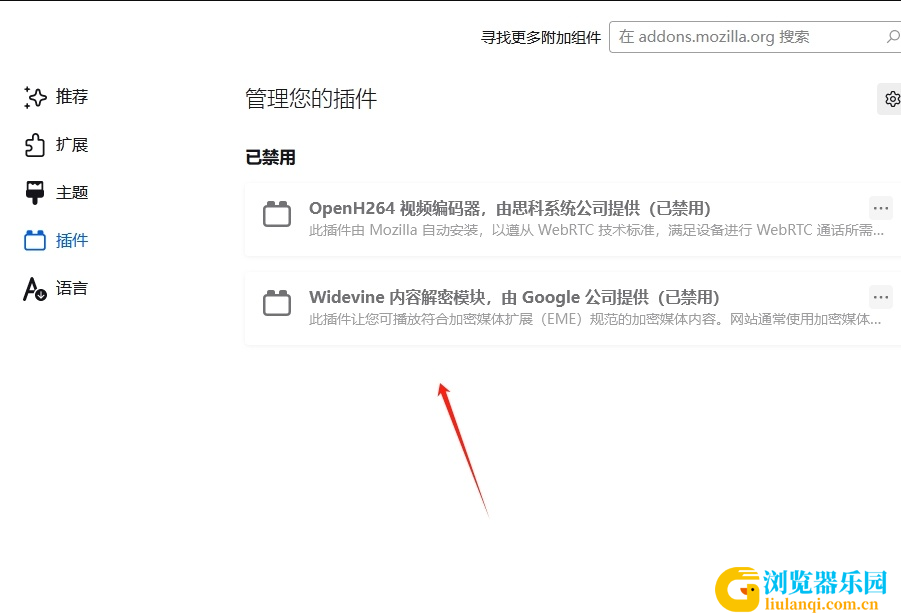Focus the addons.mozilla.org search field
The height and width of the screenshot is (614, 901).
(755, 37)
